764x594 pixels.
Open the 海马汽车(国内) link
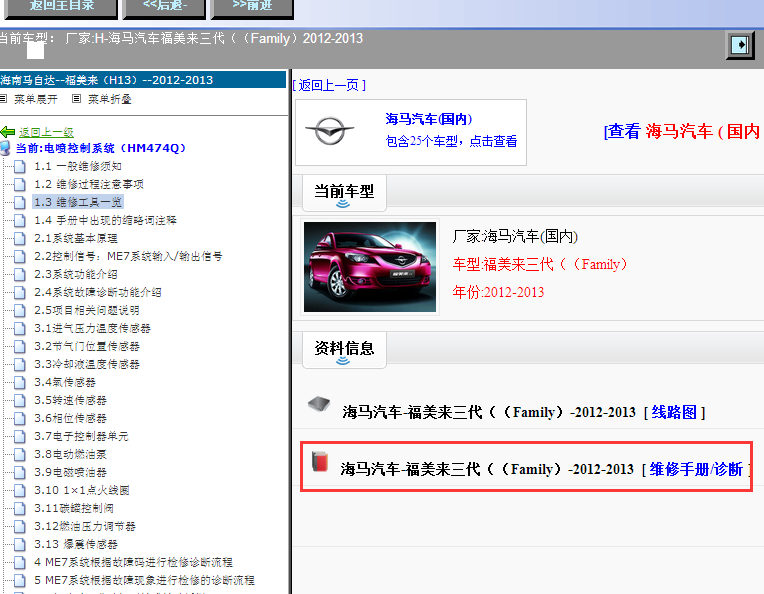[x=429, y=119]
